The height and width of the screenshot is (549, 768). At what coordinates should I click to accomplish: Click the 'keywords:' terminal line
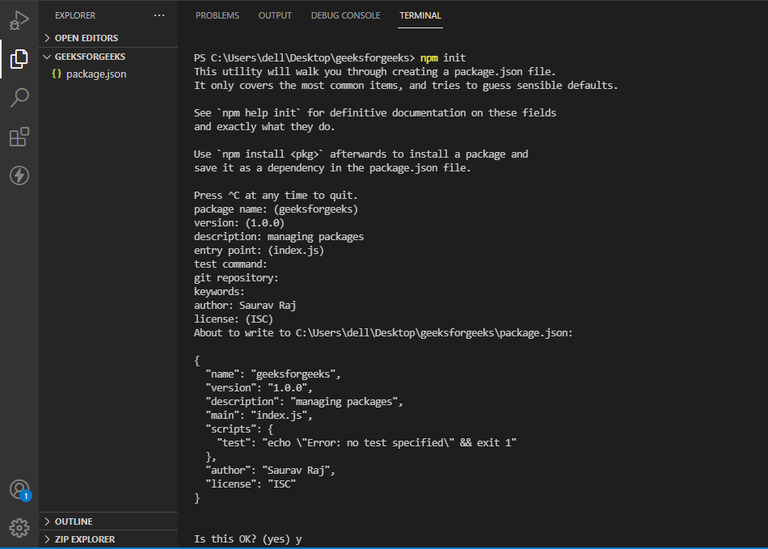(x=219, y=291)
